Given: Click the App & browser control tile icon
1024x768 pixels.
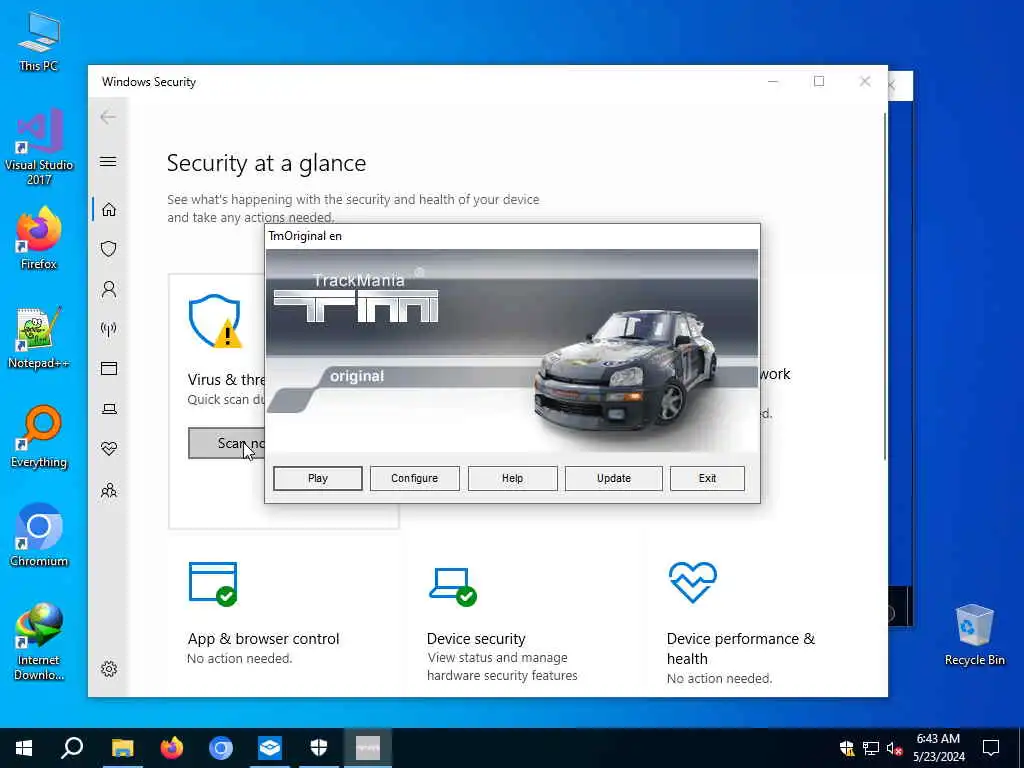Looking at the screenshot, I should (213, 584).
